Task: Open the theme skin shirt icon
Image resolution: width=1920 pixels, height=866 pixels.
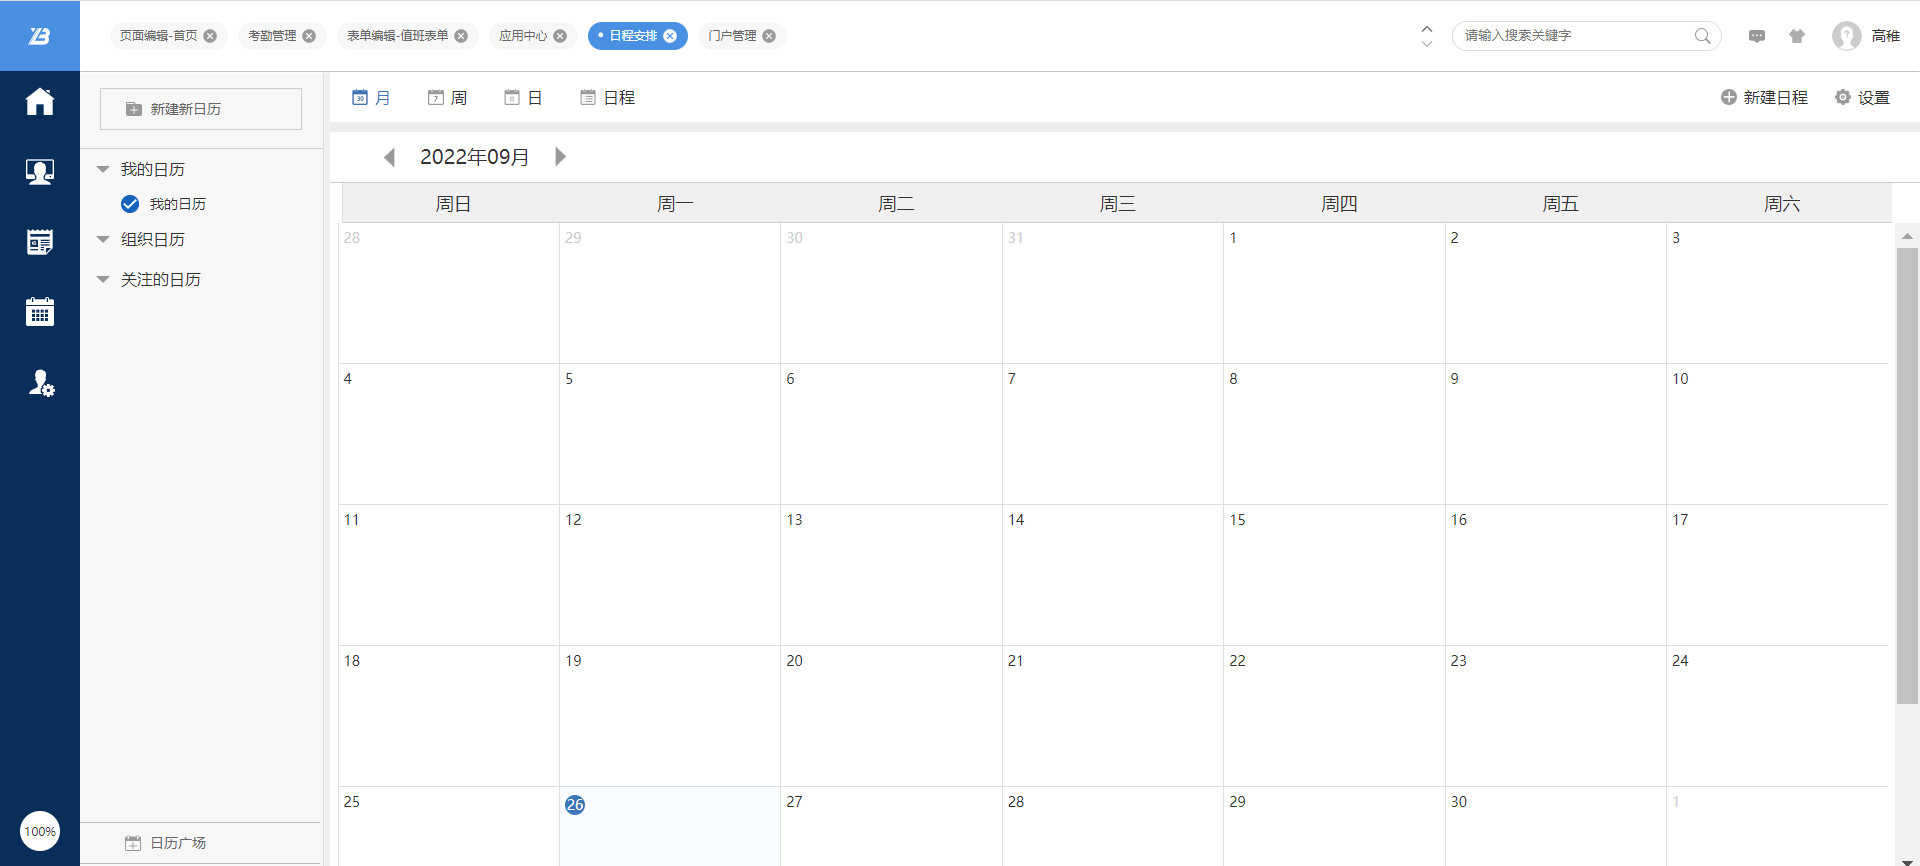Action: [1797, 36]
